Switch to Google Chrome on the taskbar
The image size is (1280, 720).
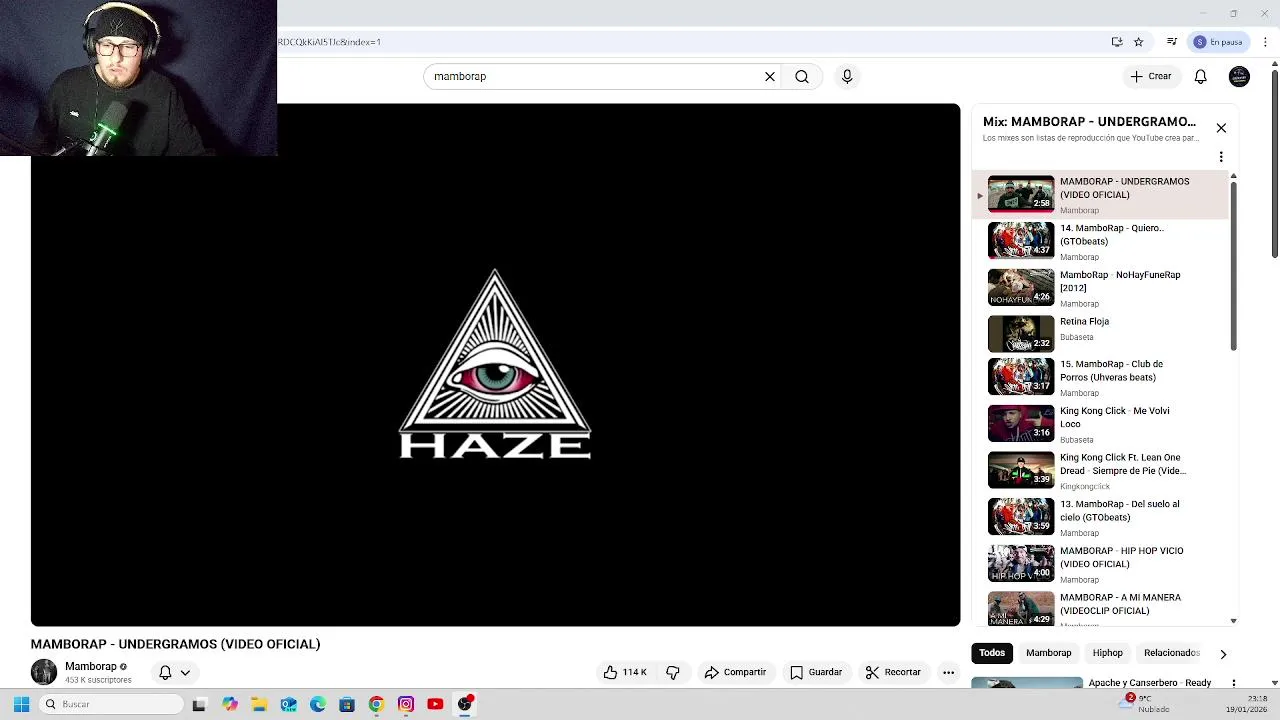[x=376, y=704]
